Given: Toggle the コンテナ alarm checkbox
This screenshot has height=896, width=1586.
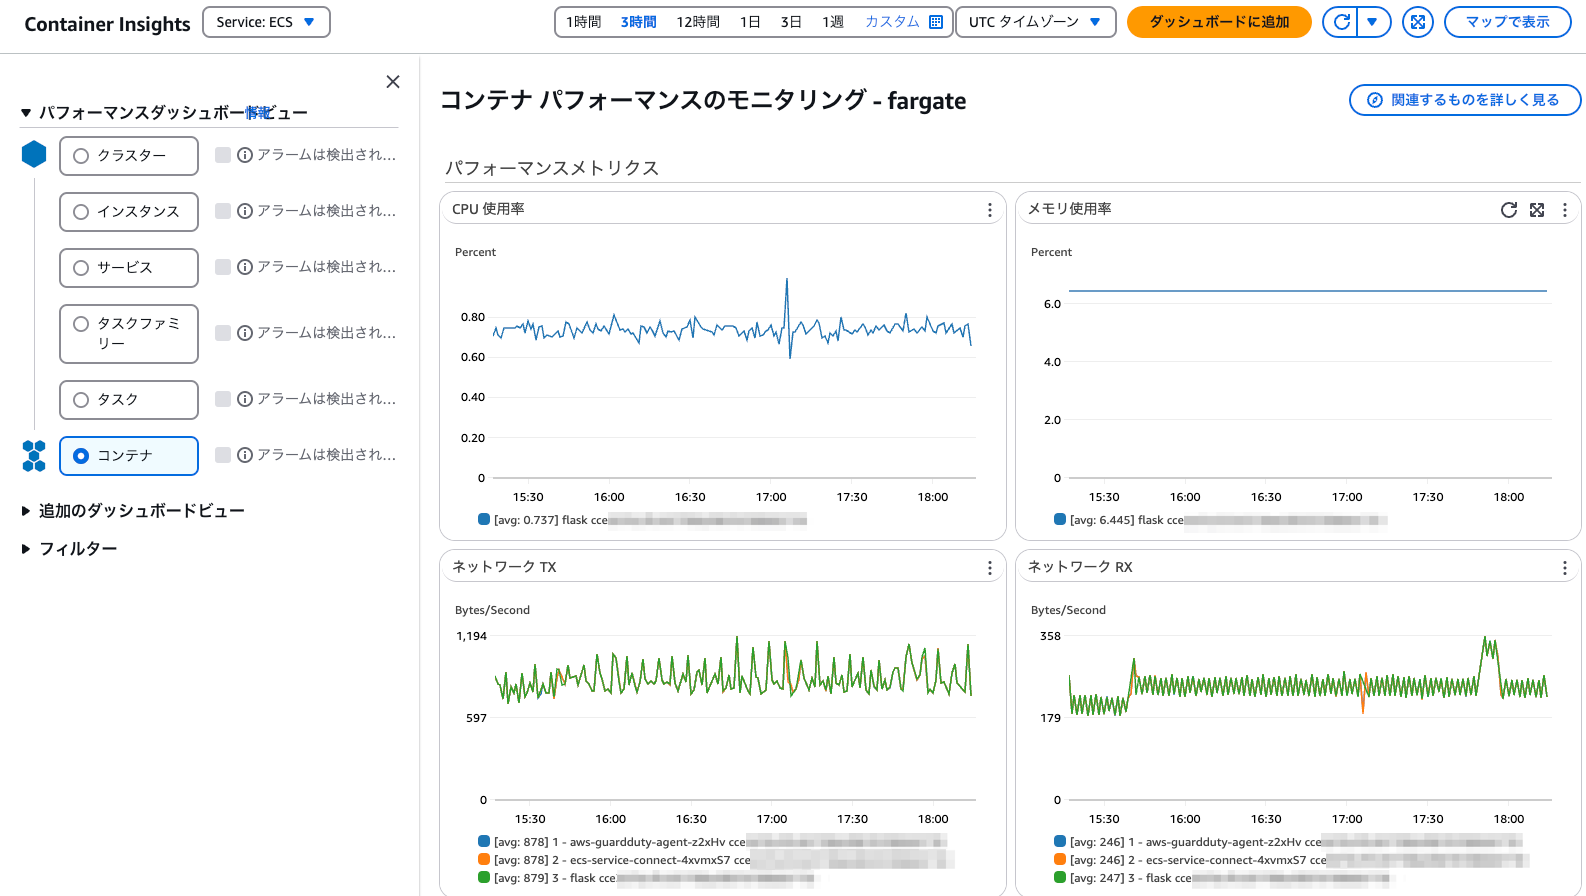Looking at the screenshot, I should pyautogui.click(x=223, y=455).
